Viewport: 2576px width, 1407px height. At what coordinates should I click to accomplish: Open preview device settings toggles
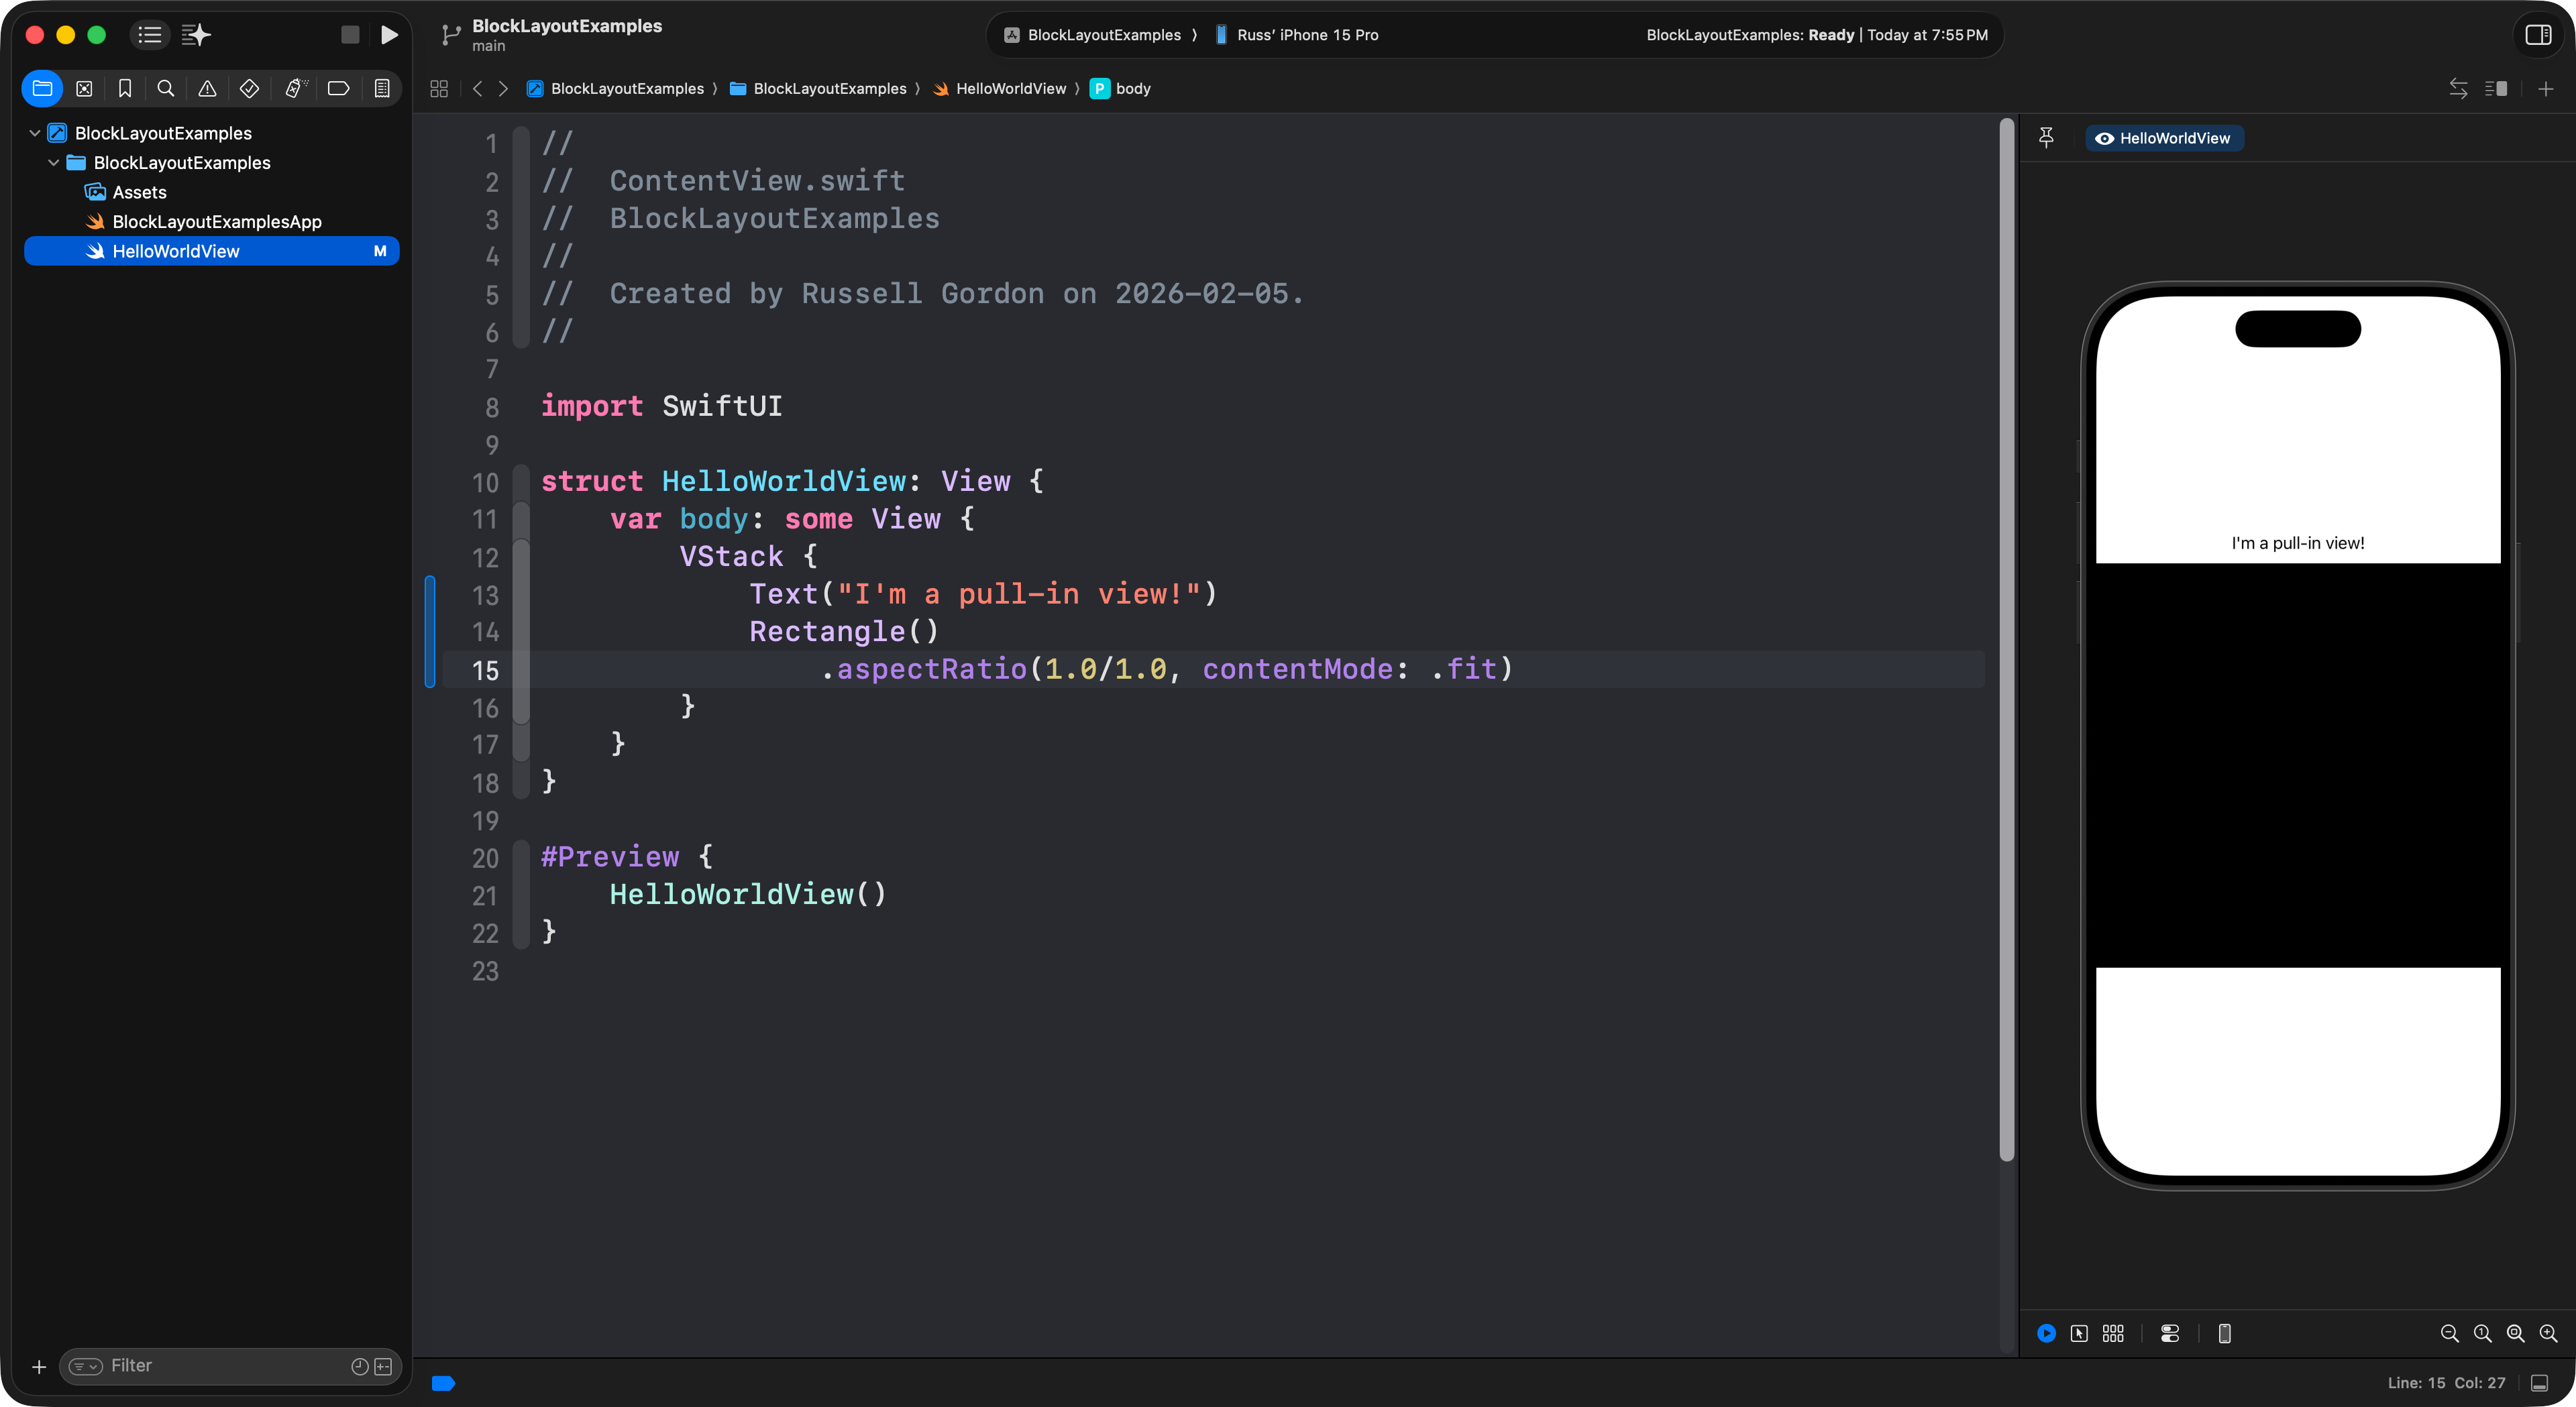pos(2170,1334)
